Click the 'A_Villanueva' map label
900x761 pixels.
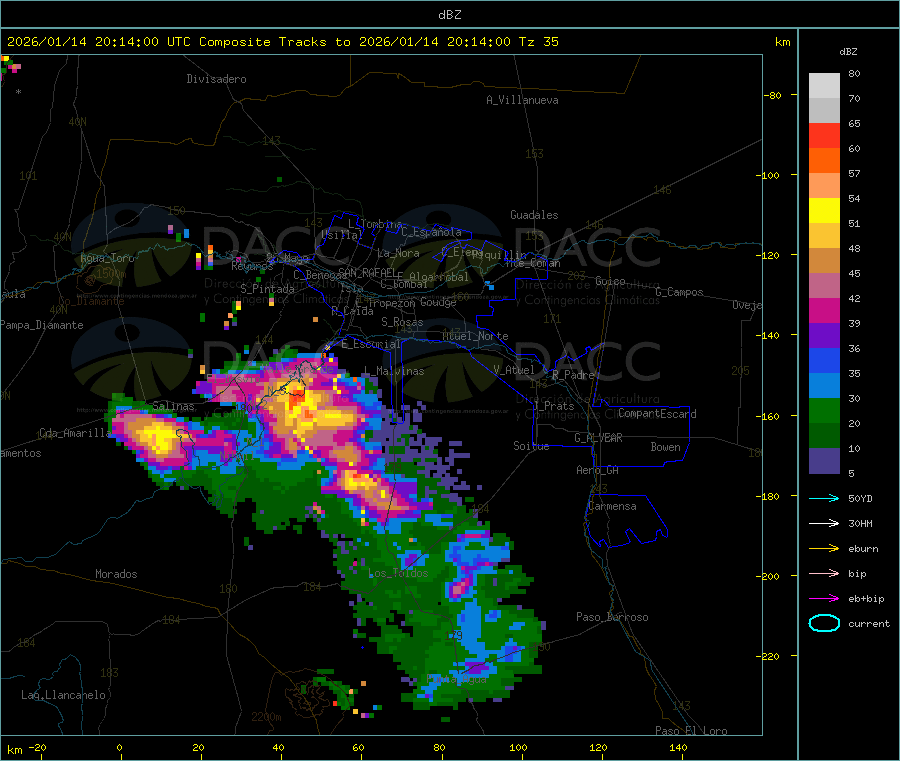click(522, 100)
